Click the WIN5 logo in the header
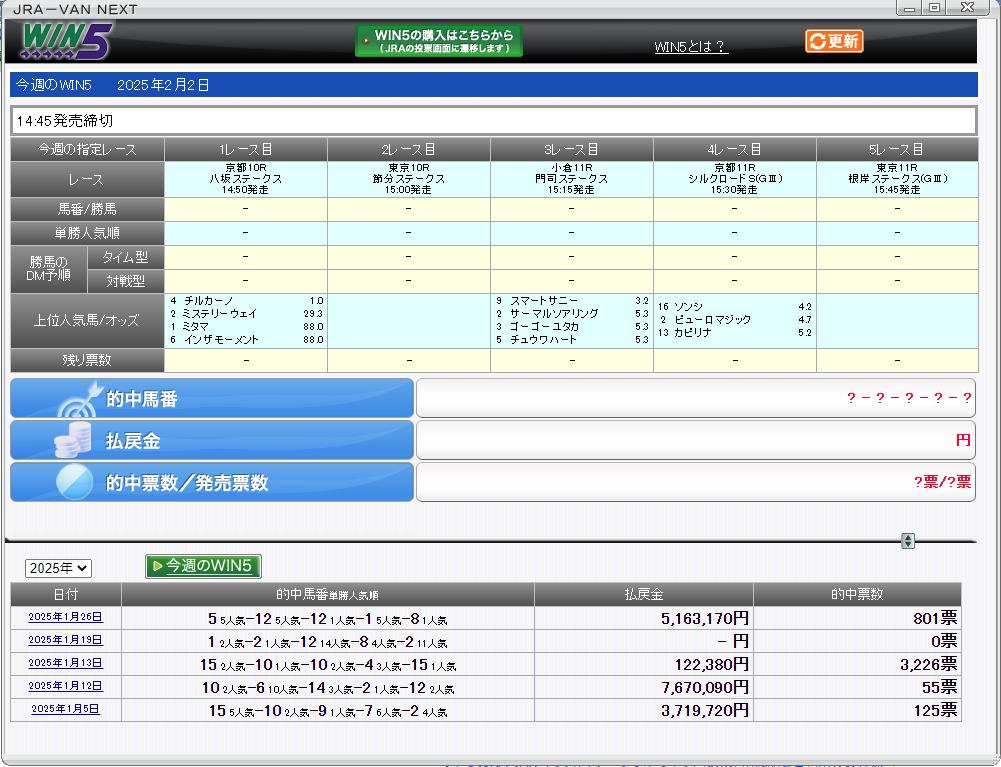Screen dimensions: 1001x767 click(66, 41)
